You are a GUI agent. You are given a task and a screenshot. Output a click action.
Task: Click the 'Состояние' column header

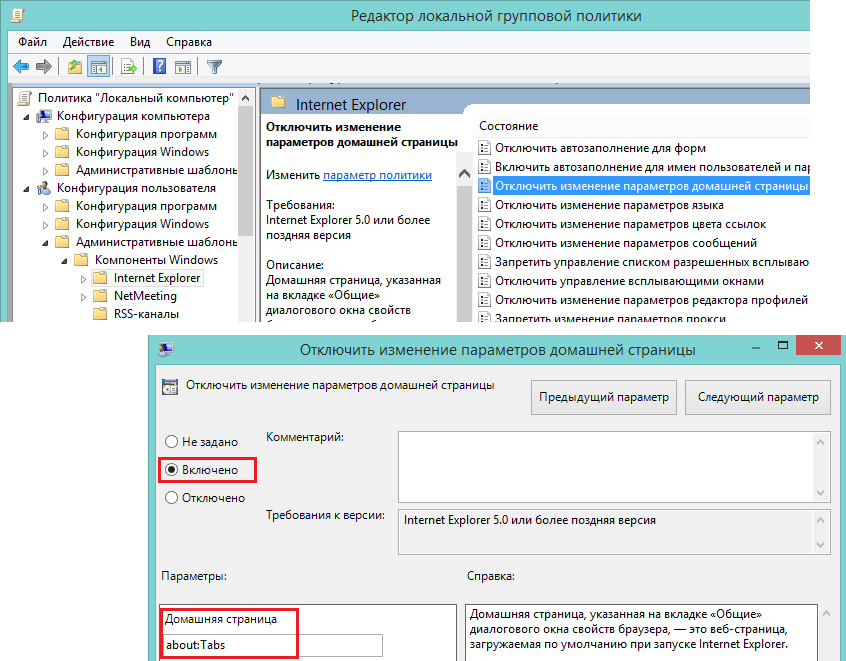[x=509, y=126]
